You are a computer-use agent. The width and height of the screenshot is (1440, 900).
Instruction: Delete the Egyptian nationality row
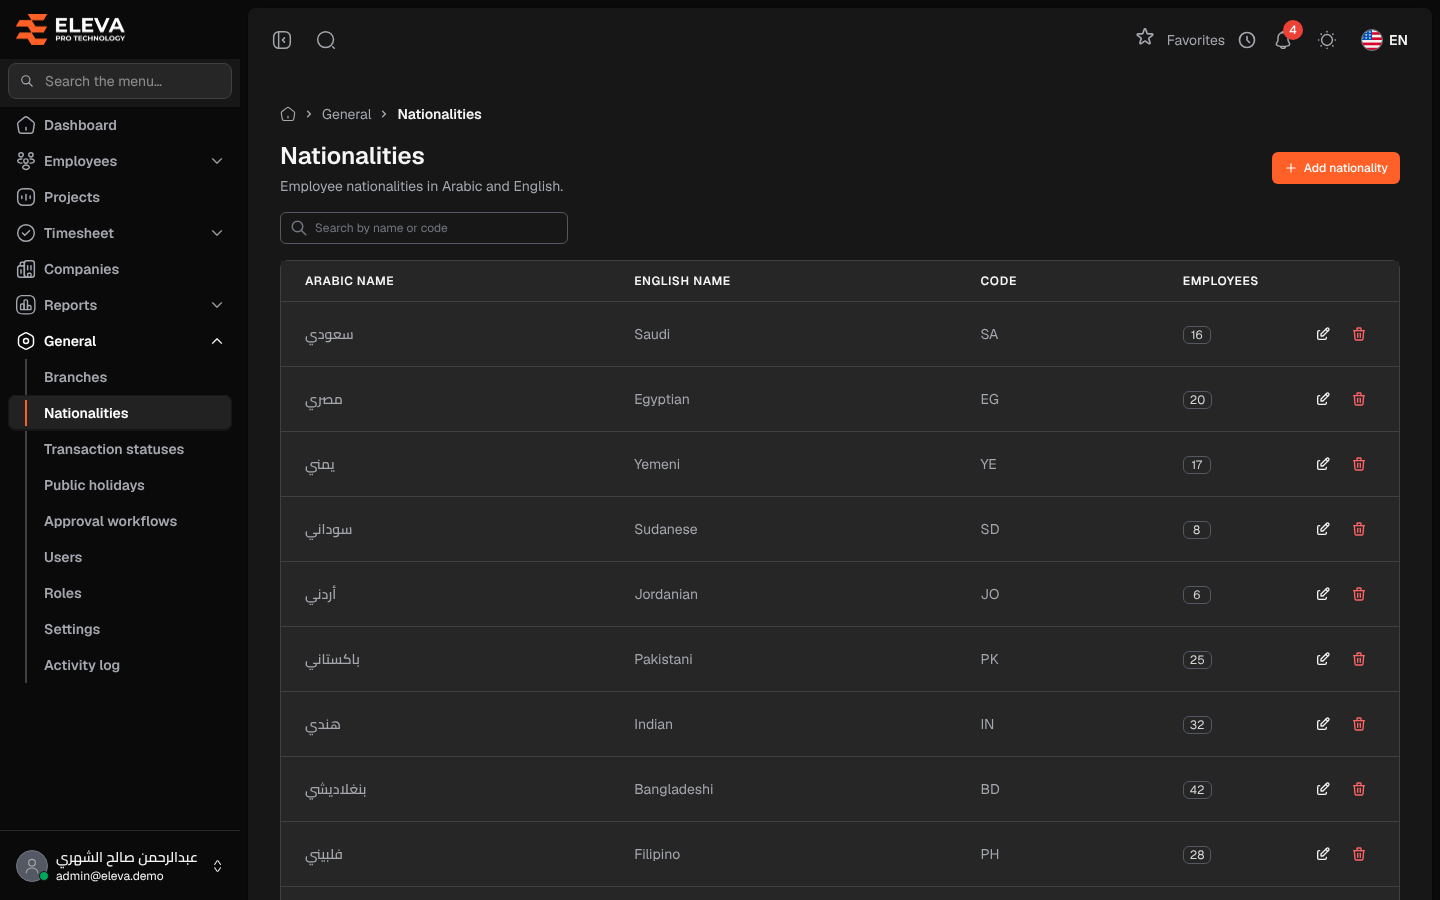point(1359,399)
